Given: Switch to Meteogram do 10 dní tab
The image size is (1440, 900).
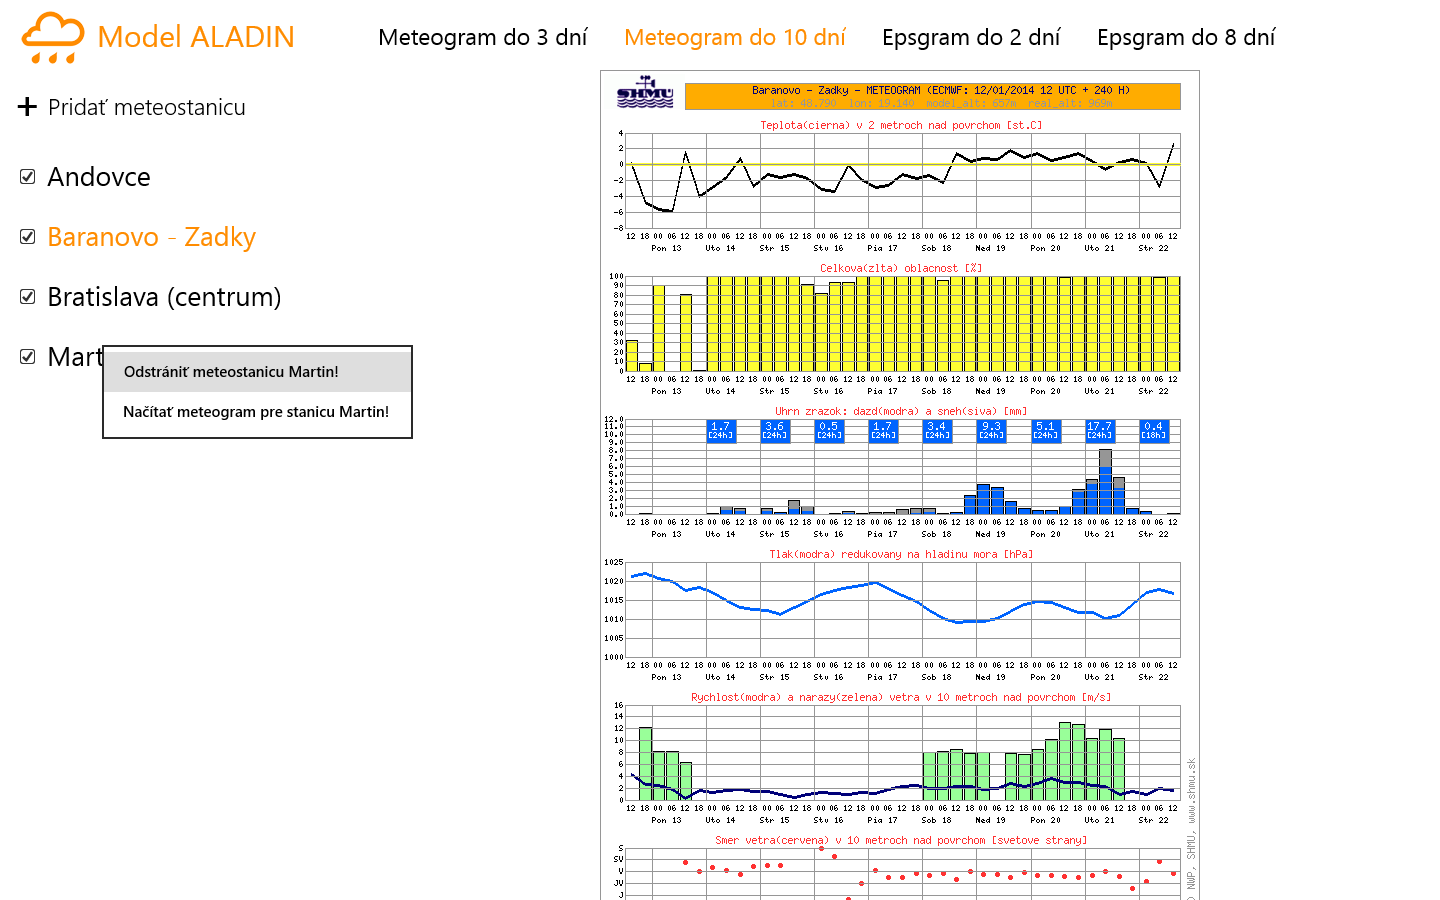Looking at the screenshot, I should [x=734, y=38].
